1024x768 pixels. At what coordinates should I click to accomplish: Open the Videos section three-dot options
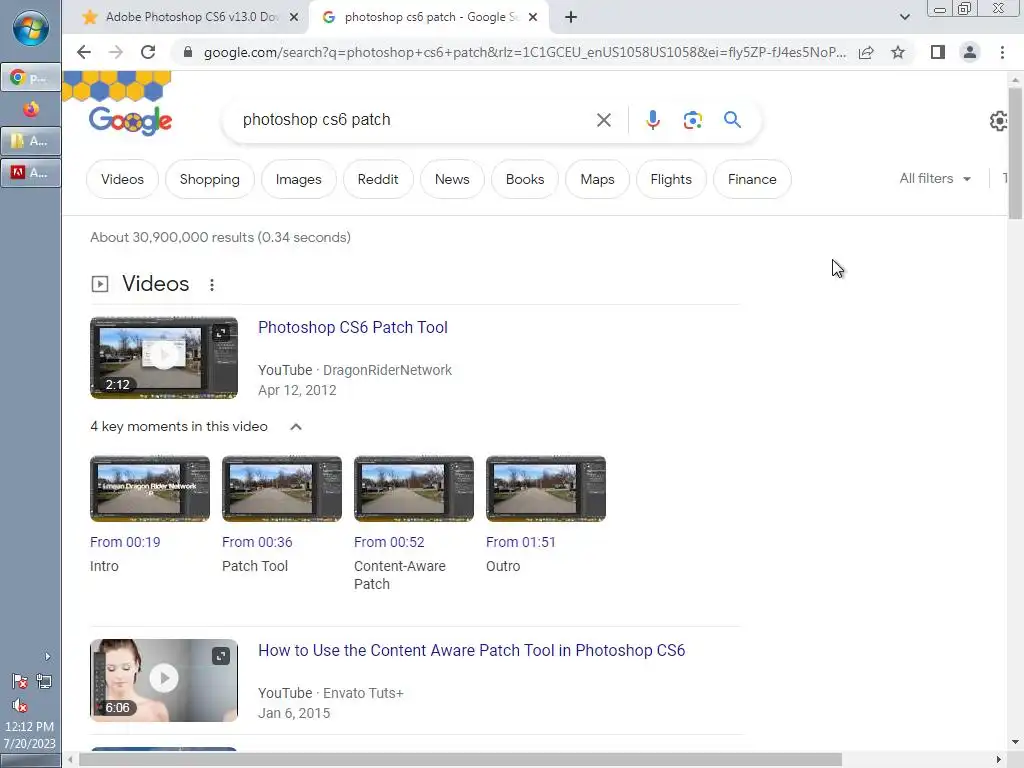pyautogui.click(x=212, y=285)
